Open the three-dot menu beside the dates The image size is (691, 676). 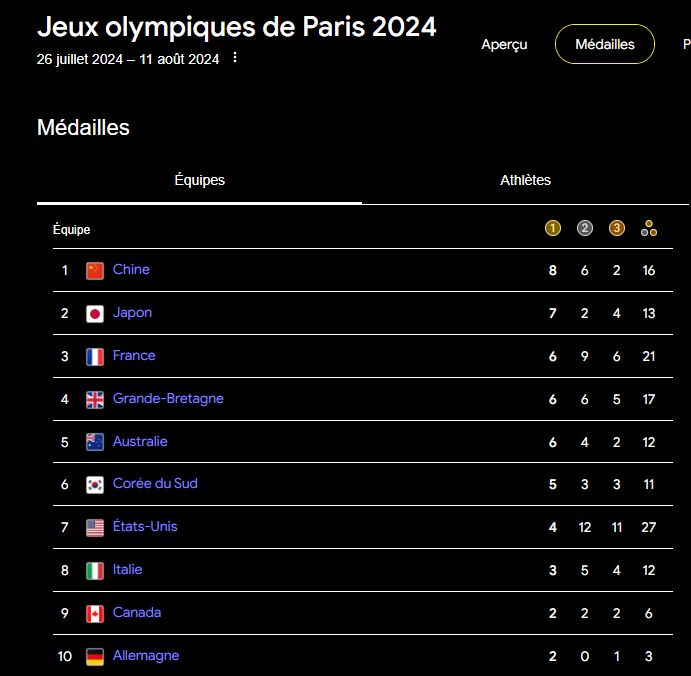pos(235,58)
